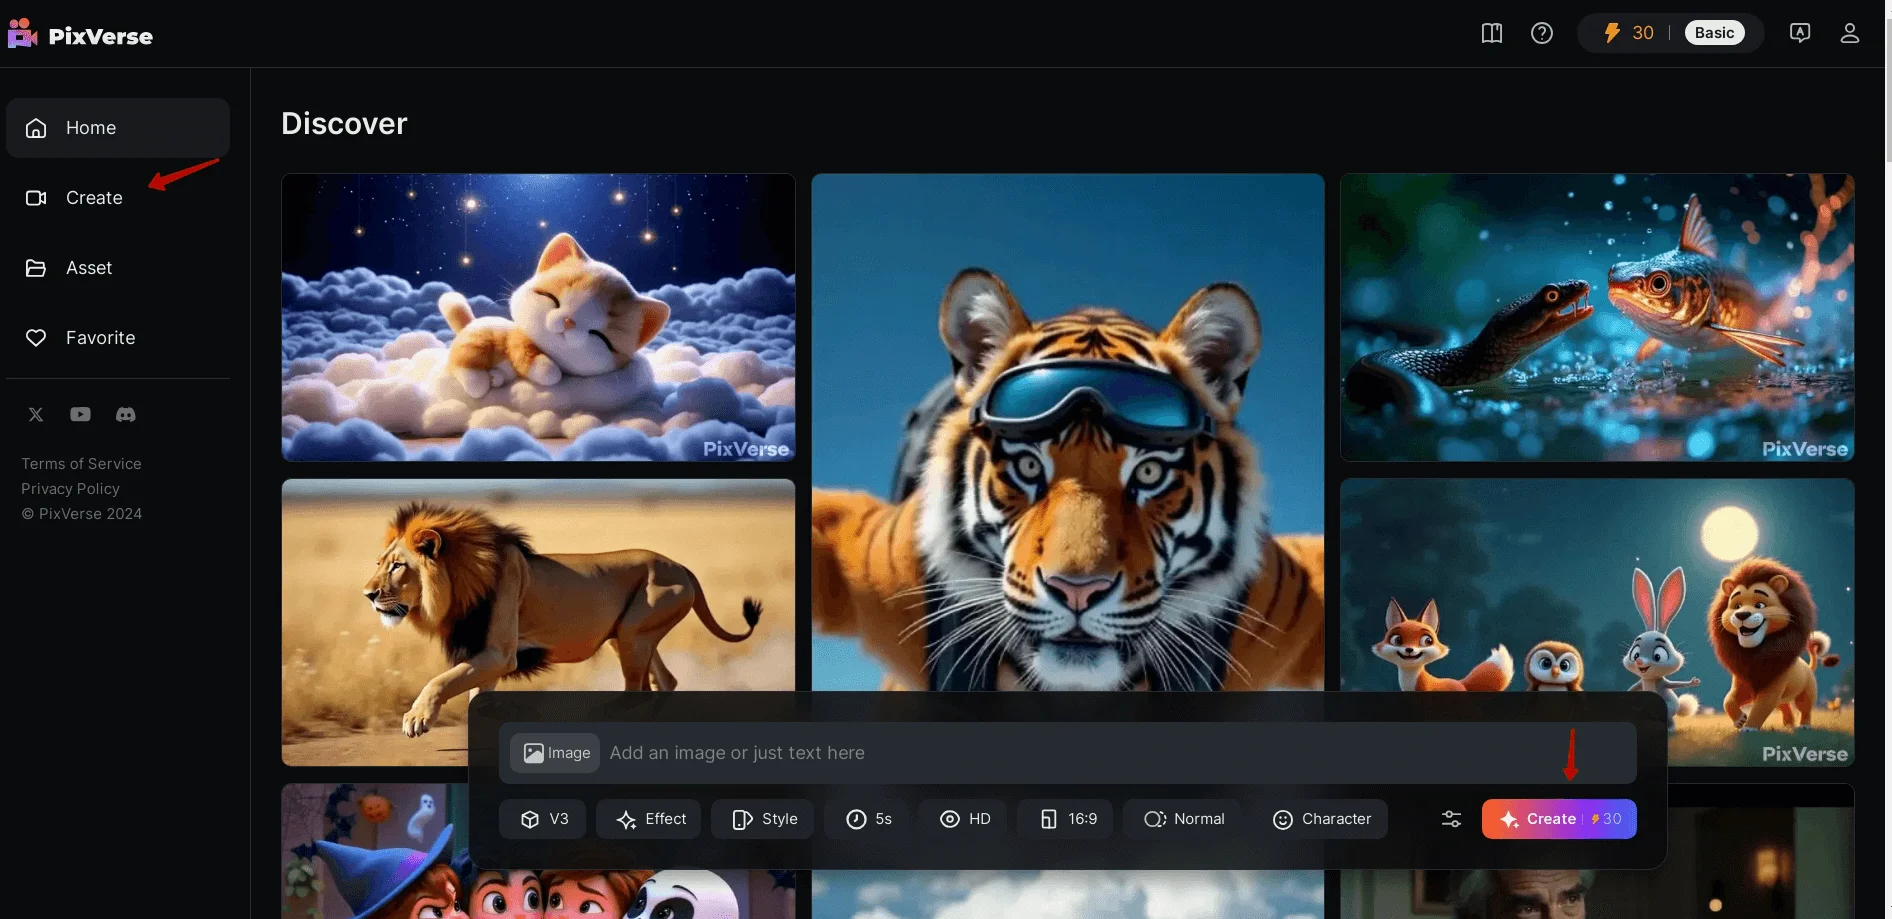Click the feedback message icon in header
1892x919 pixels.
1799,33
